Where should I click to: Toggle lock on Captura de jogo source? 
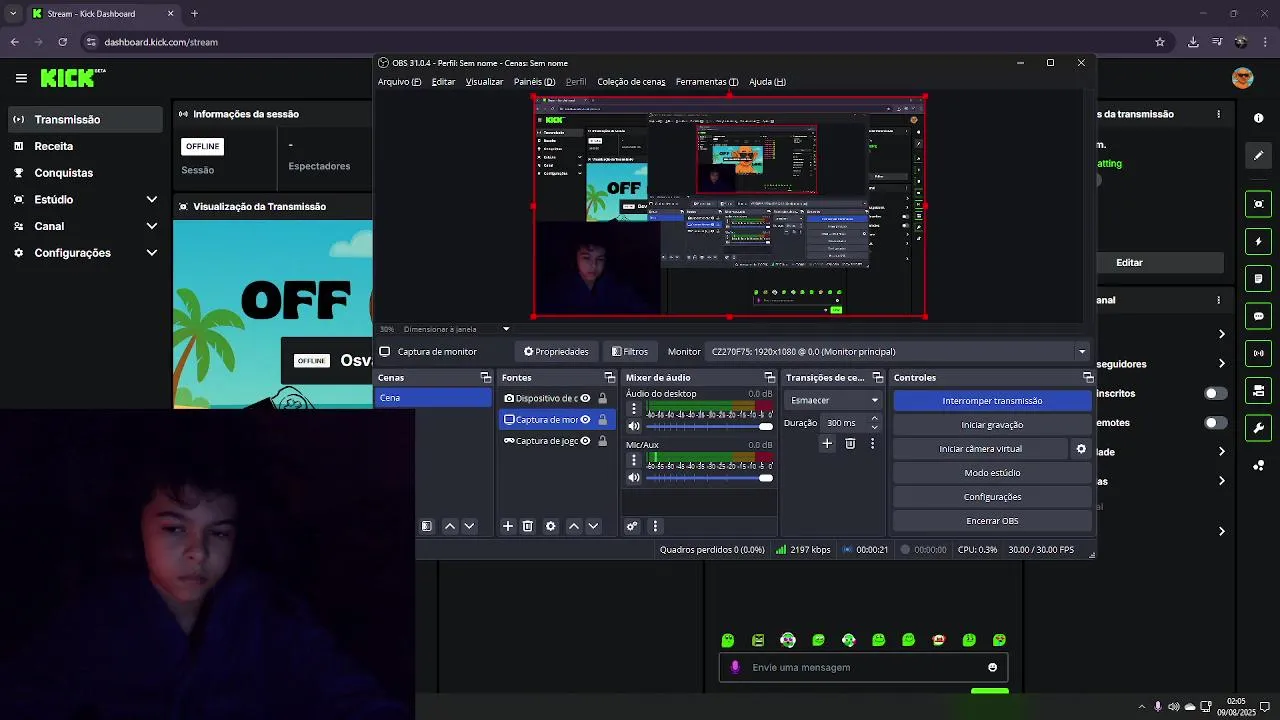click(x=602, y=441)
